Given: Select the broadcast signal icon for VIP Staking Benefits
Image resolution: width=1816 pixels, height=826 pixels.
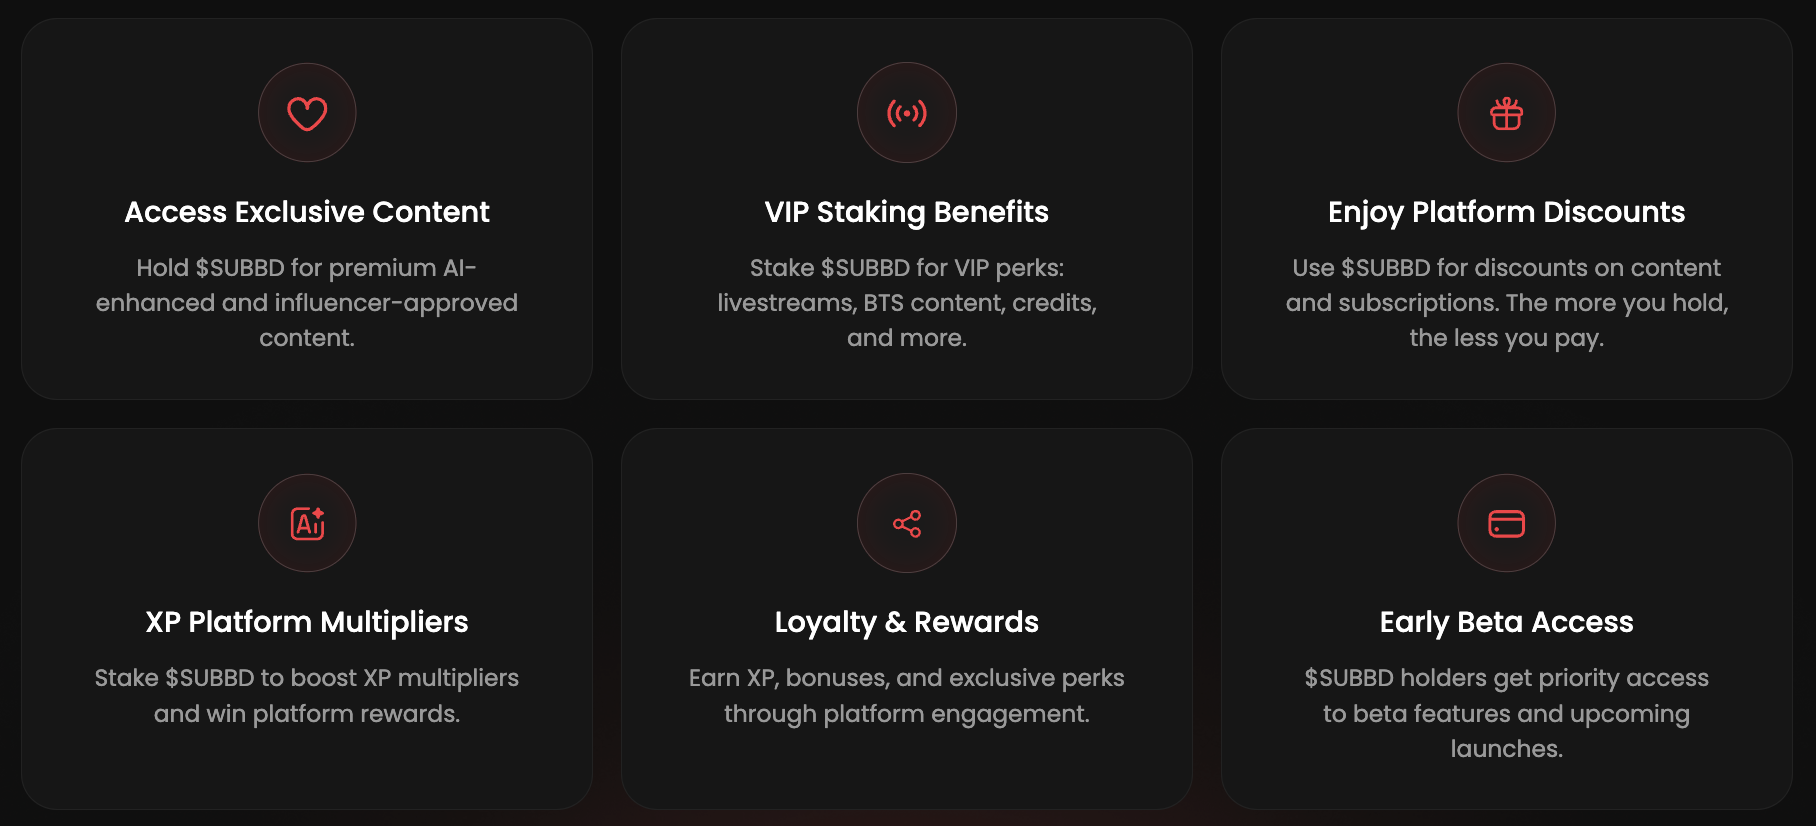Looking at the screenshot, I should click(x=907, y=112).
